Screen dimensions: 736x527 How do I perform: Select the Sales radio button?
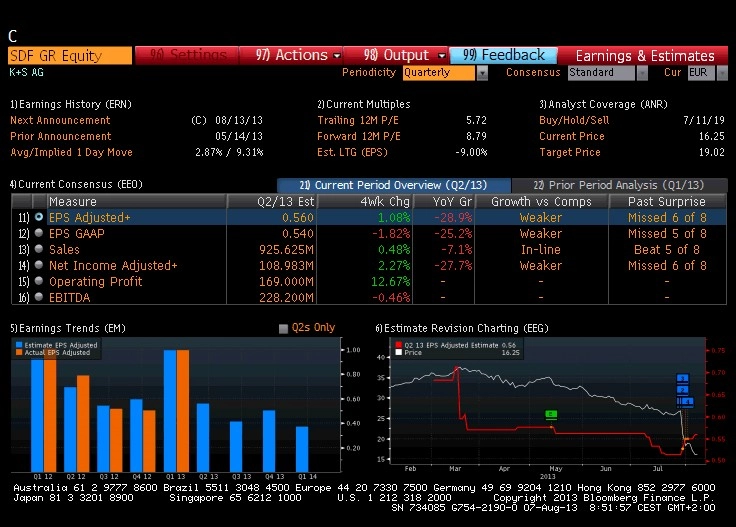(39, 249)
